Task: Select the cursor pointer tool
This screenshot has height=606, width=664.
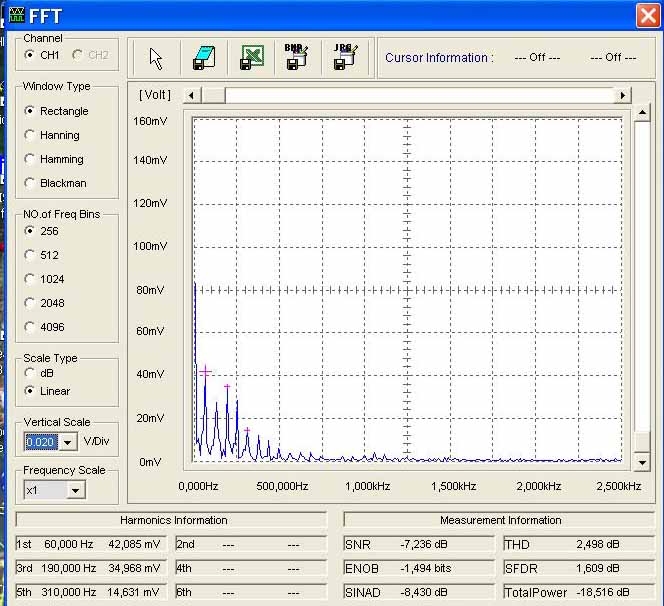Action: click(x=155, y=58)
